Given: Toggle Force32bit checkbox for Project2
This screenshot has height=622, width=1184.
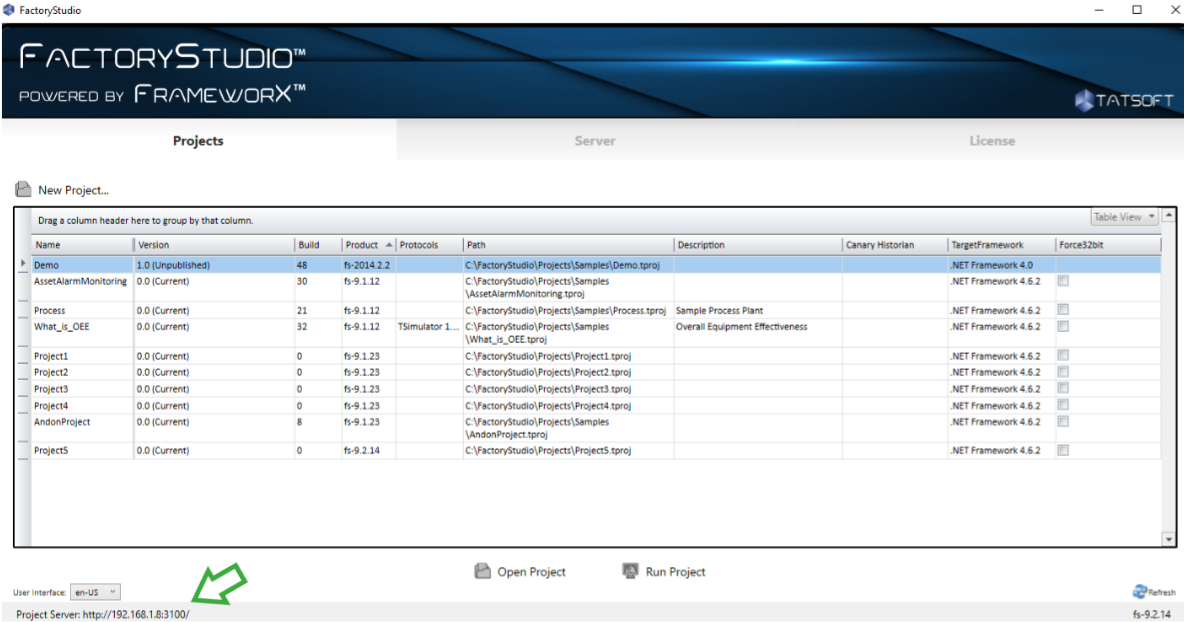Looking at the screenshot, I should 1063,372.
